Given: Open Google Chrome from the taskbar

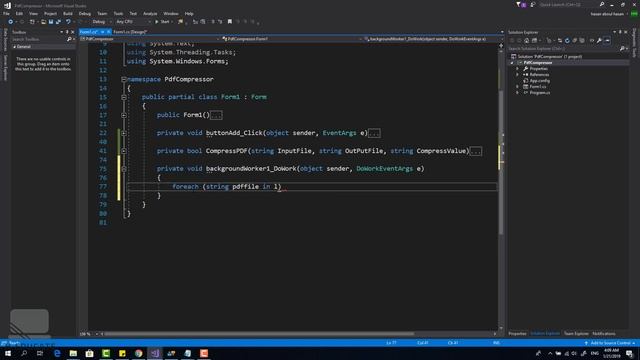Looking at the screenshot, I should tap(138, 353).
